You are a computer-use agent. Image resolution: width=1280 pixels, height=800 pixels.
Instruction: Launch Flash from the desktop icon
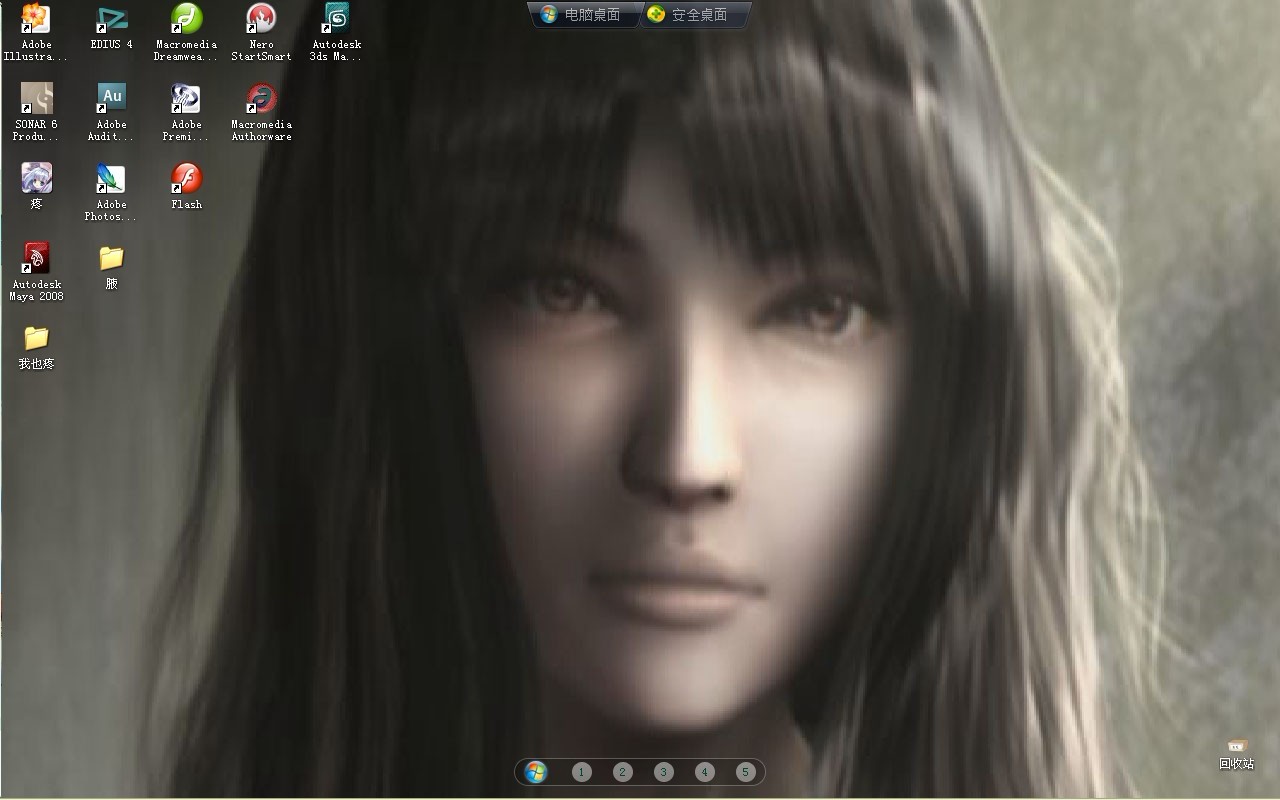(x=186, y=180)
